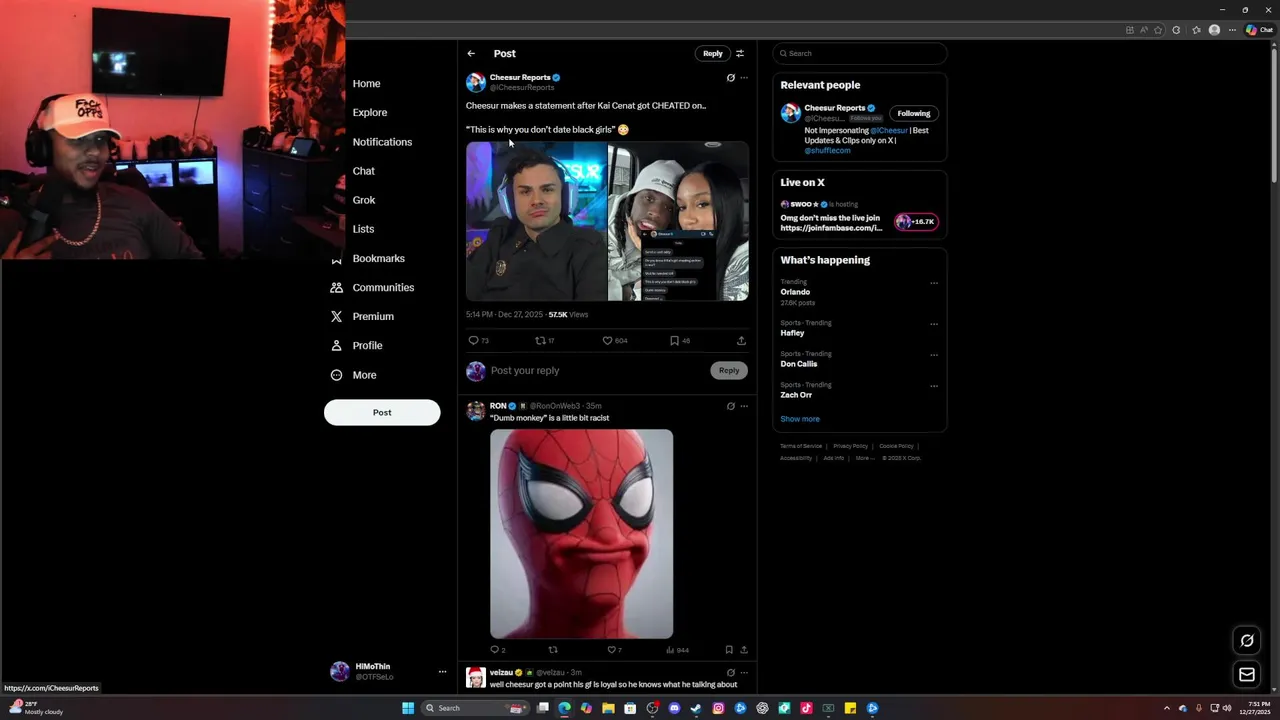
Task: Bookmark the post with 46 bookmarks
Action: [x=674, y=340]
